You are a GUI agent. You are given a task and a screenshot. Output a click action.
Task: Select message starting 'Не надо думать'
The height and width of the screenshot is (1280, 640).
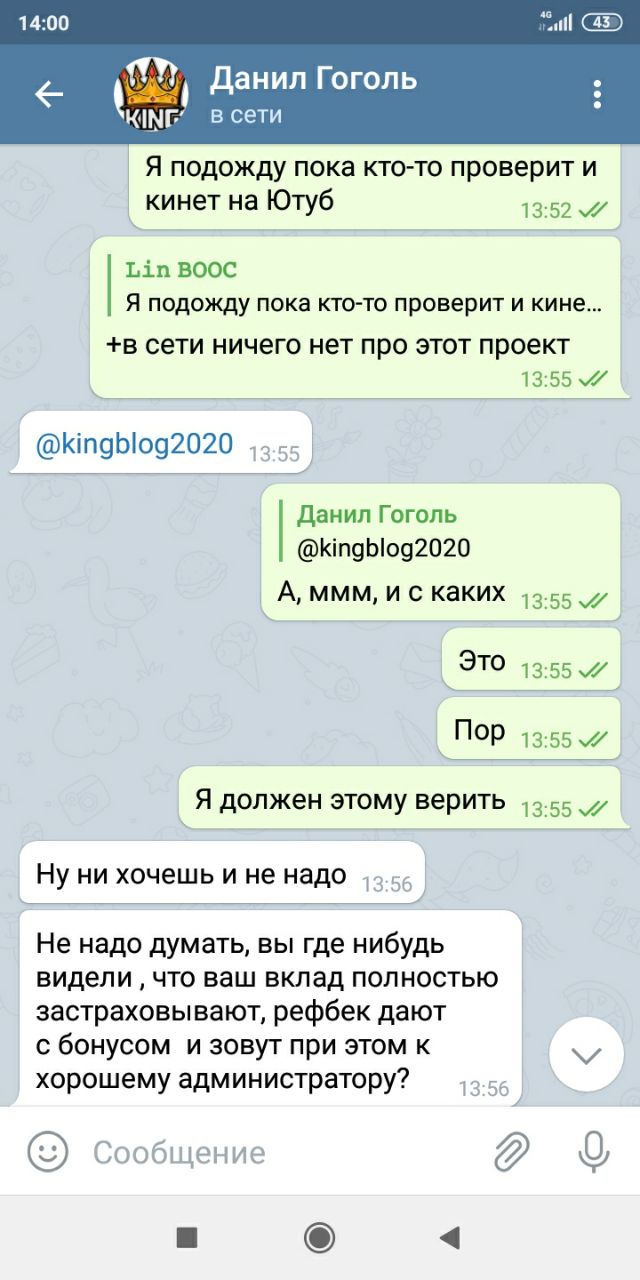point(271,1008)
